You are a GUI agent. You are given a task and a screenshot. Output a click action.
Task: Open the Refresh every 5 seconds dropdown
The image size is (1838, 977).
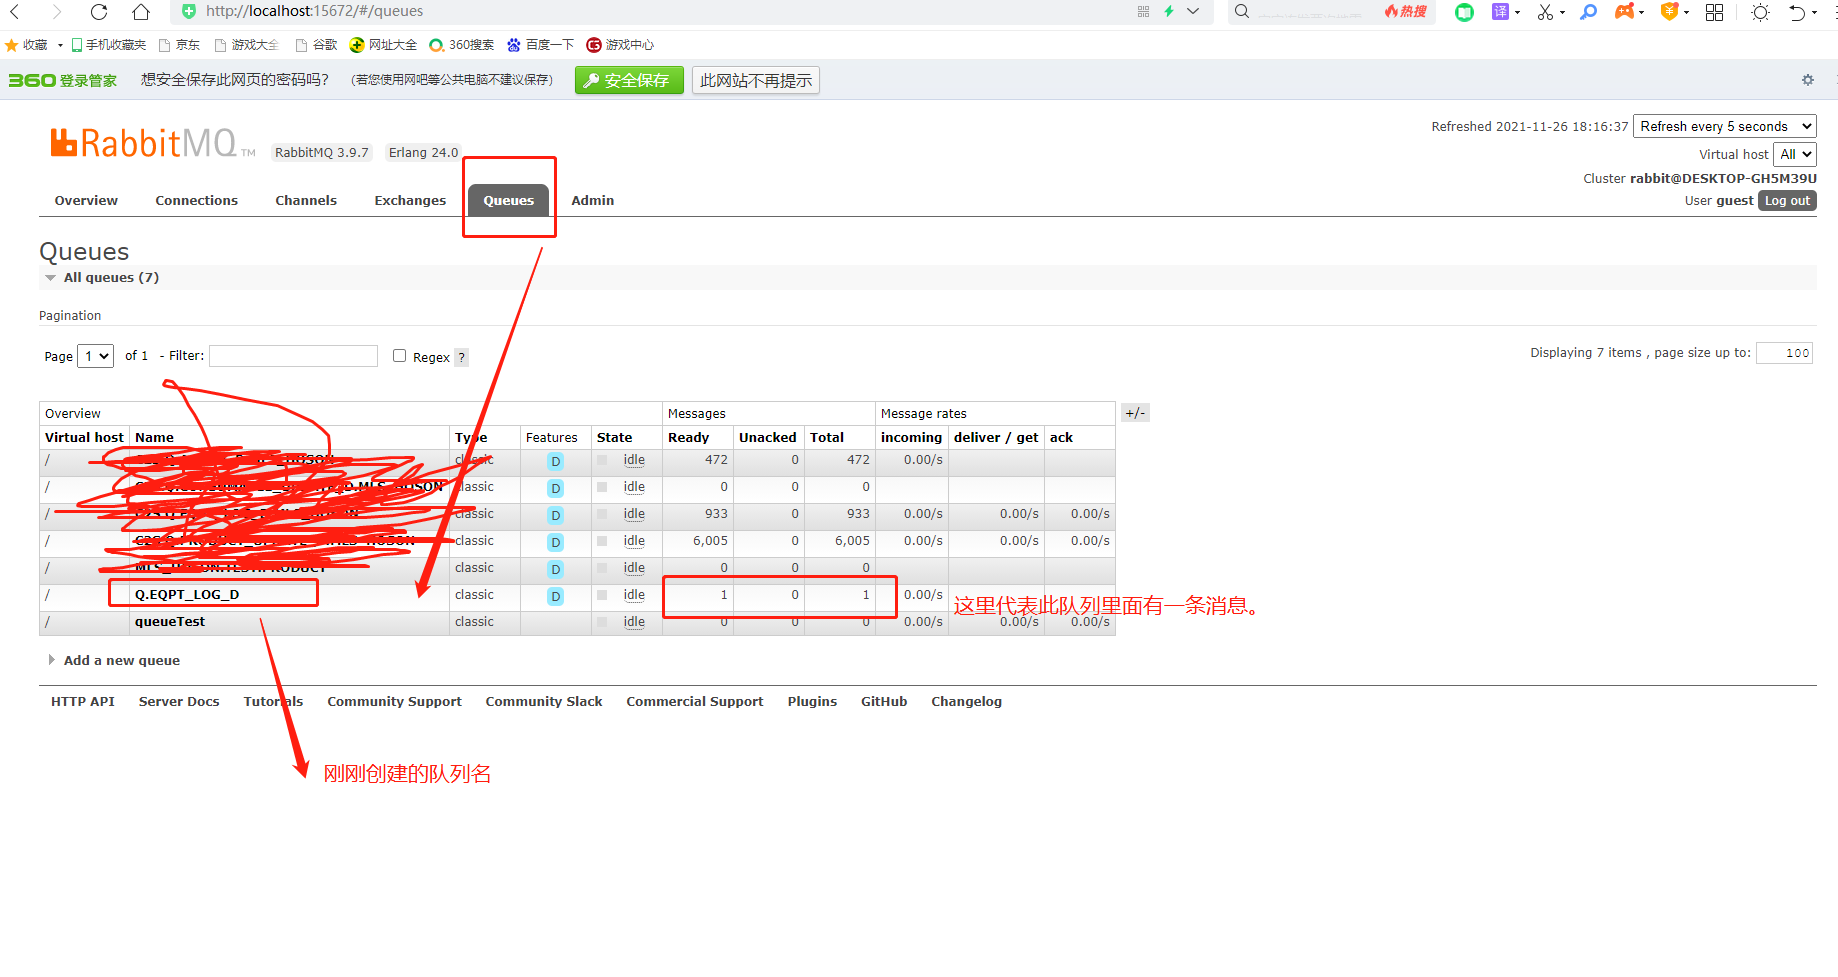pyautogui.click(x=1725, y=126)
